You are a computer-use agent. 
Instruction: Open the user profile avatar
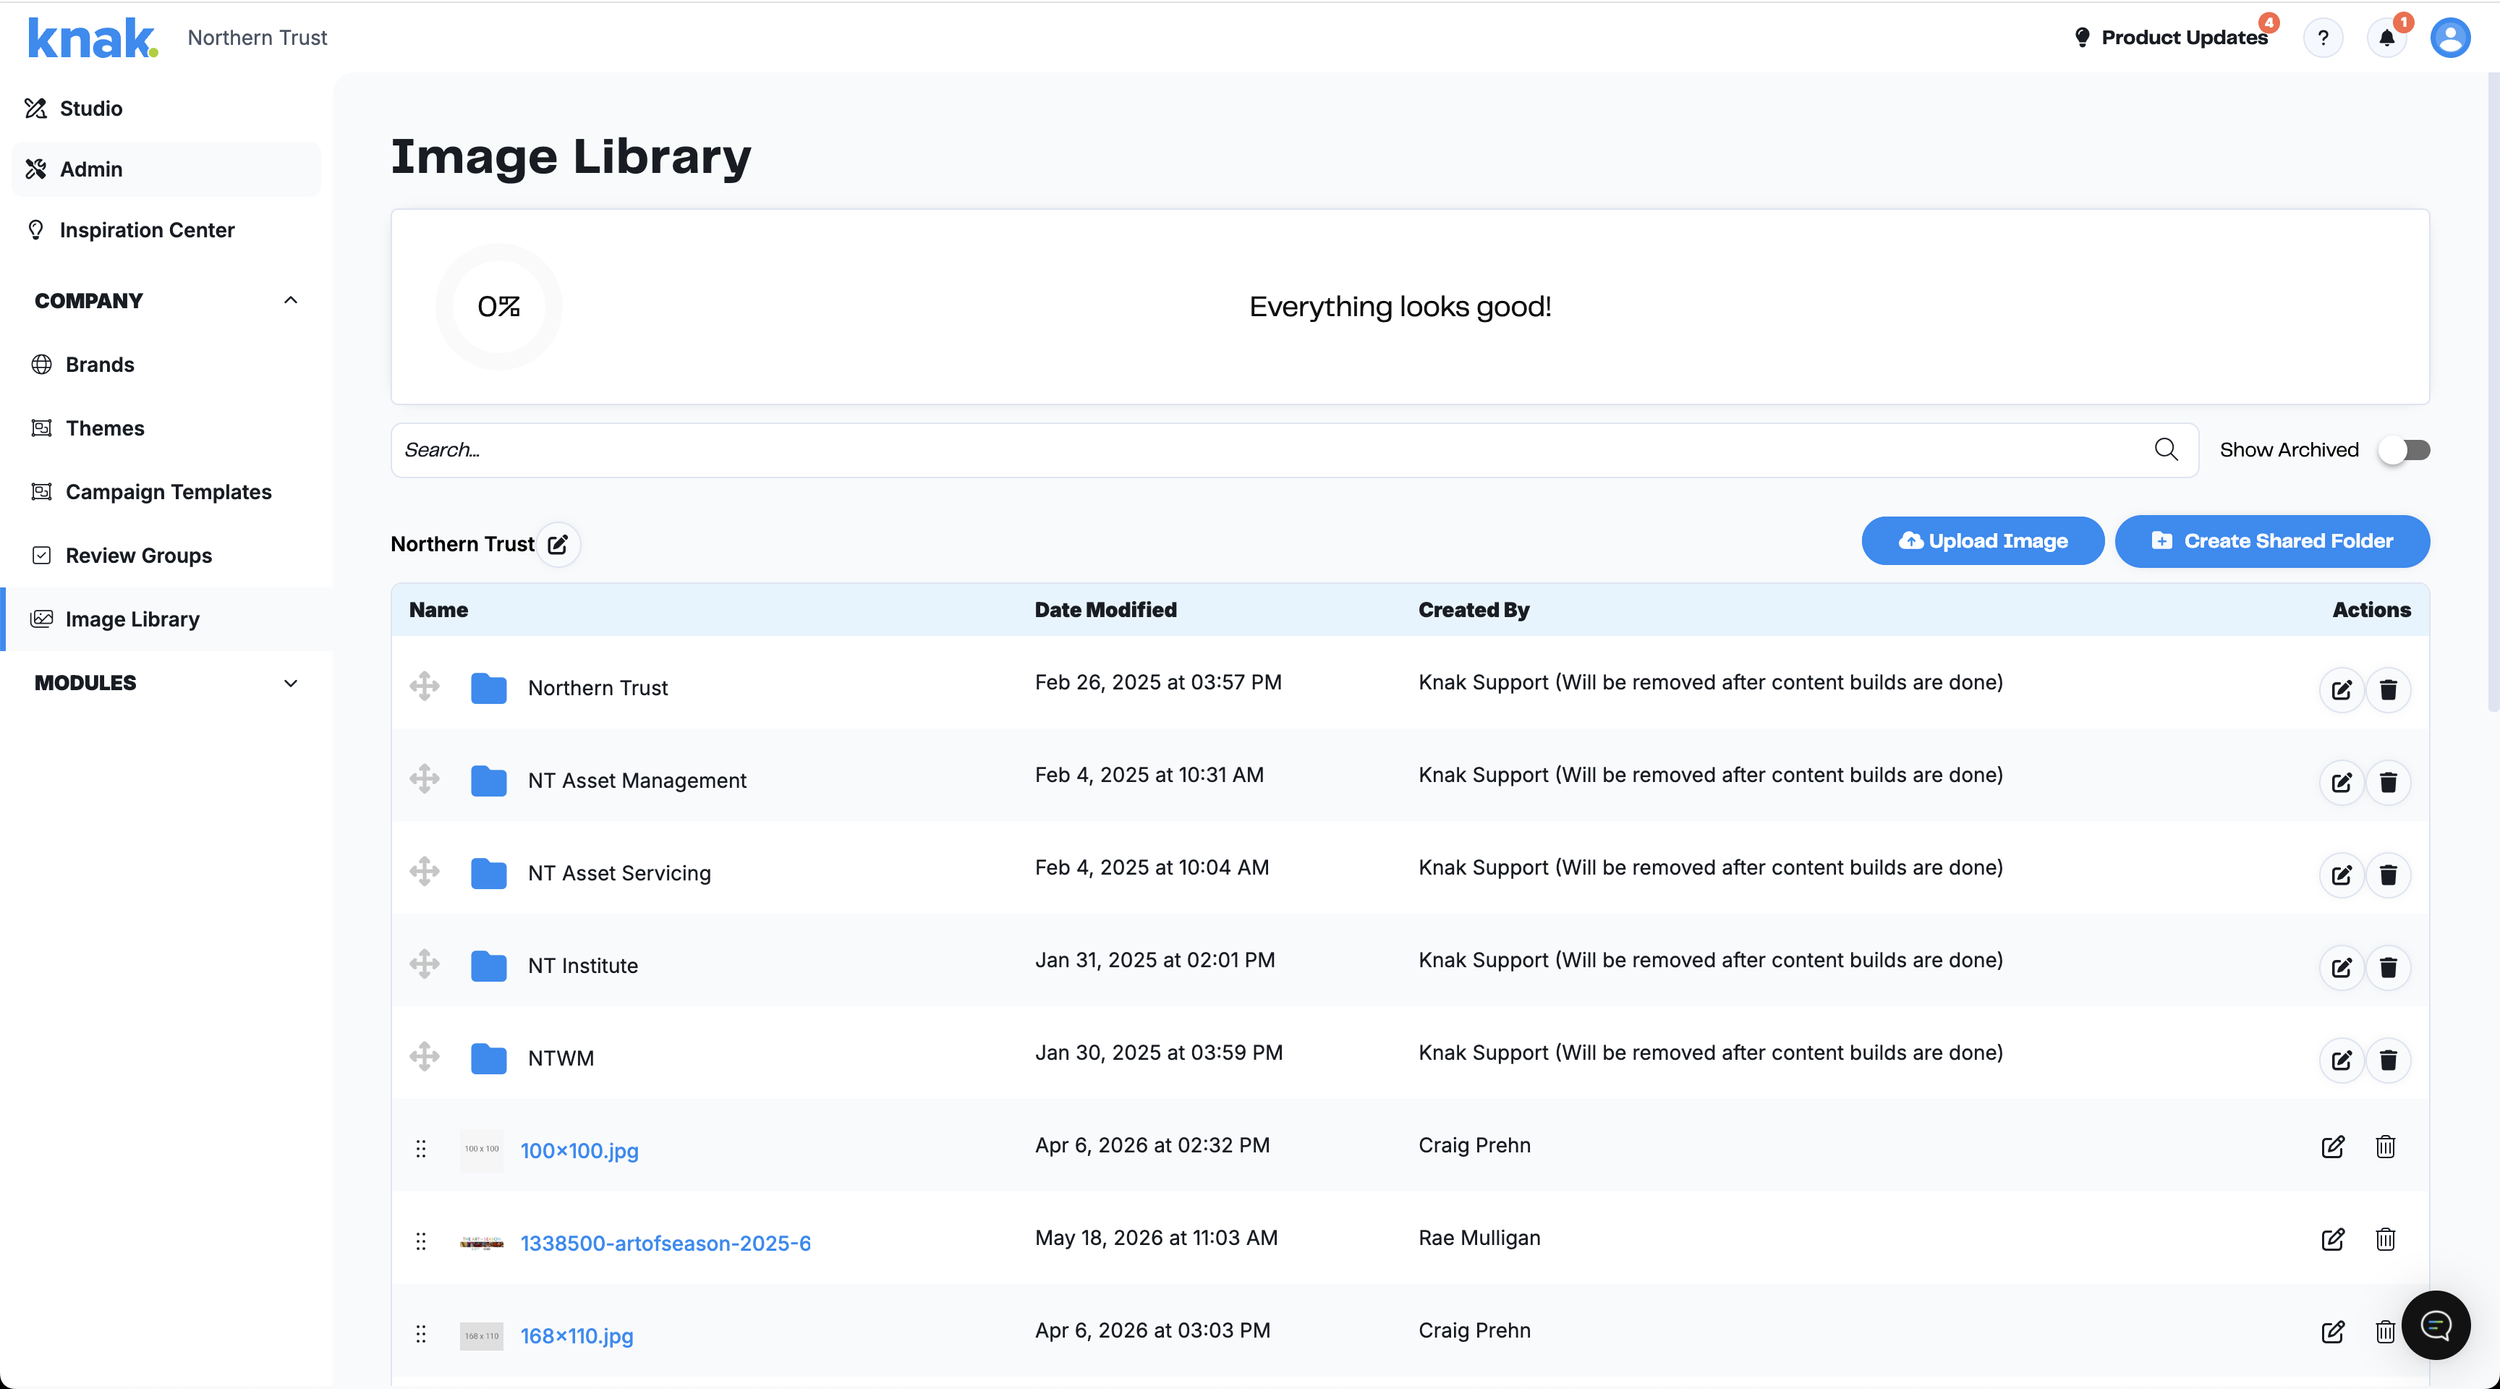2450,38
